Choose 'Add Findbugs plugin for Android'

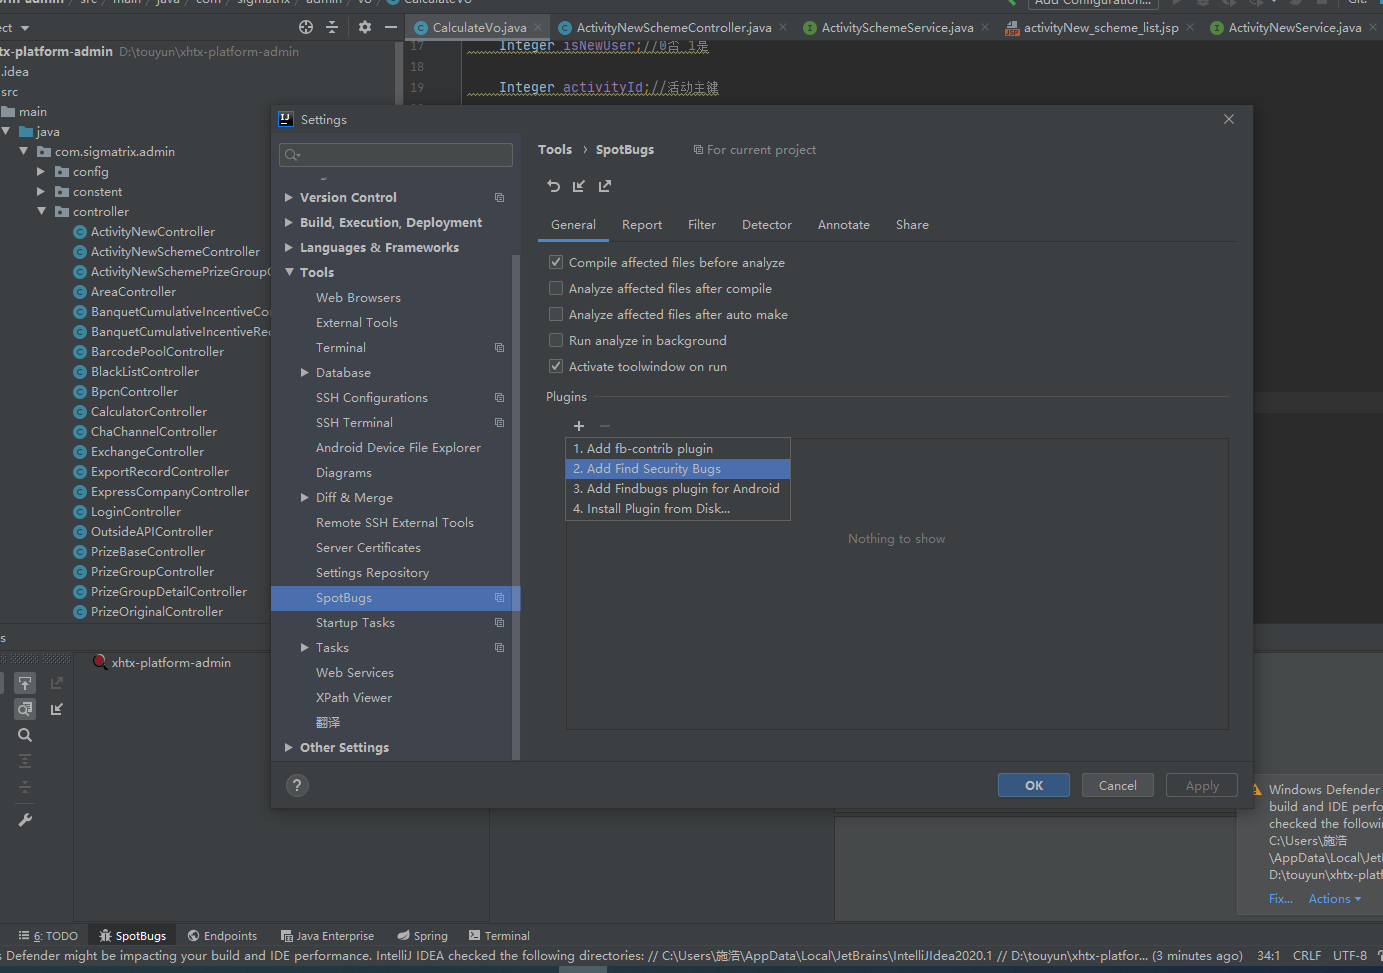click(678, 489)
